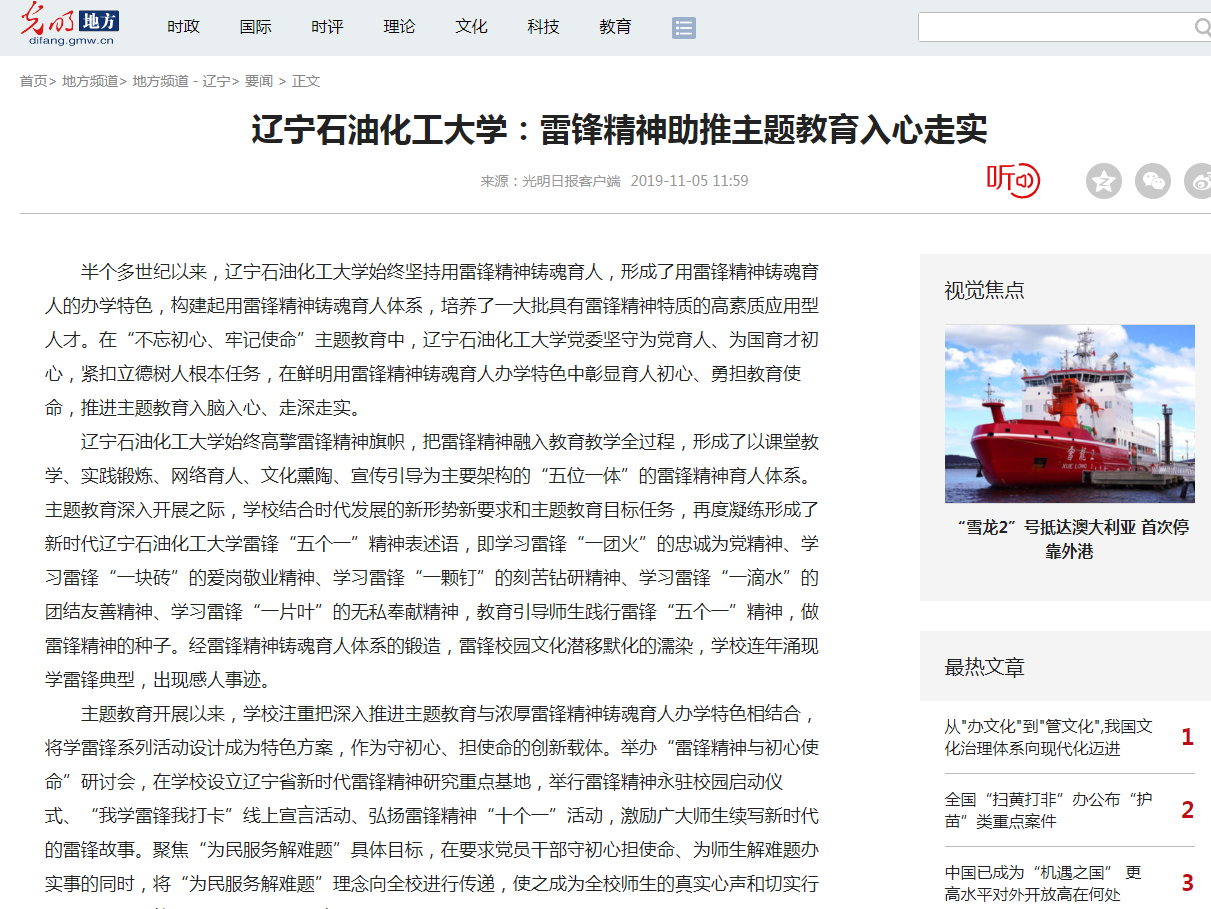Viewport: 1211px width, 909px height.
Task: Click the publish date 2019-11-05 11:59
Action: point(689,181)
